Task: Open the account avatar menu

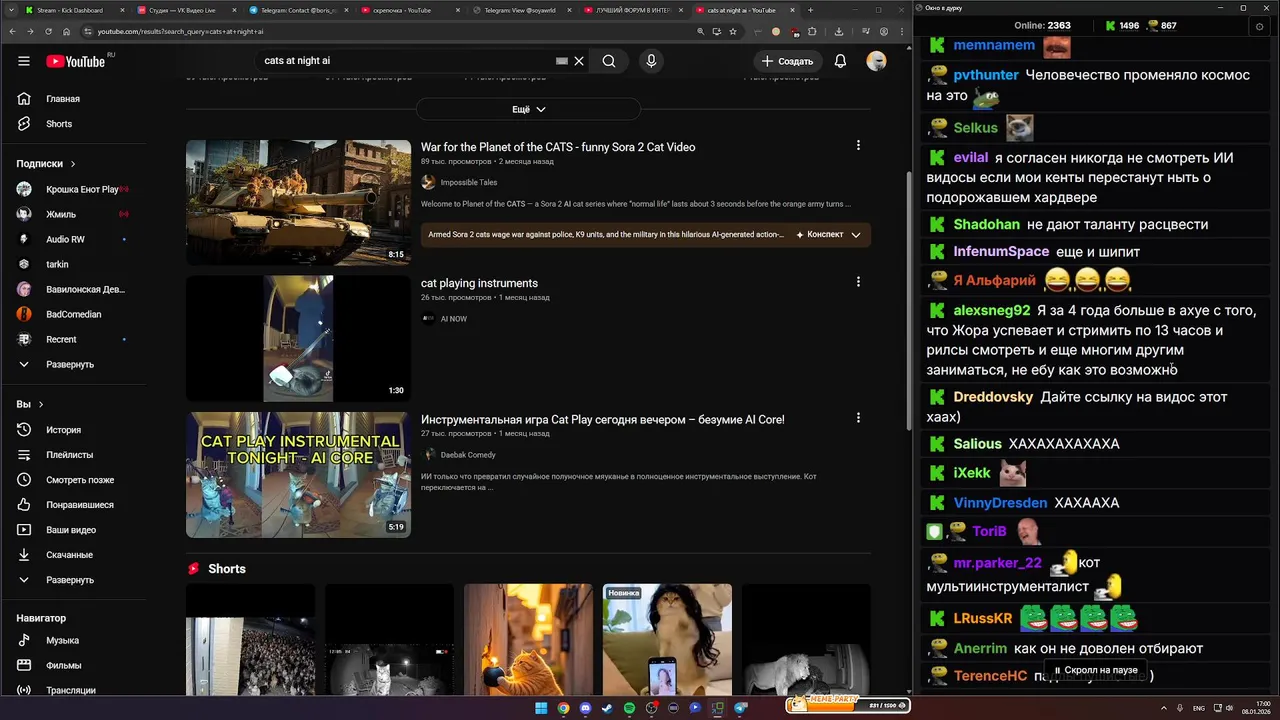Action: [876, 61]
